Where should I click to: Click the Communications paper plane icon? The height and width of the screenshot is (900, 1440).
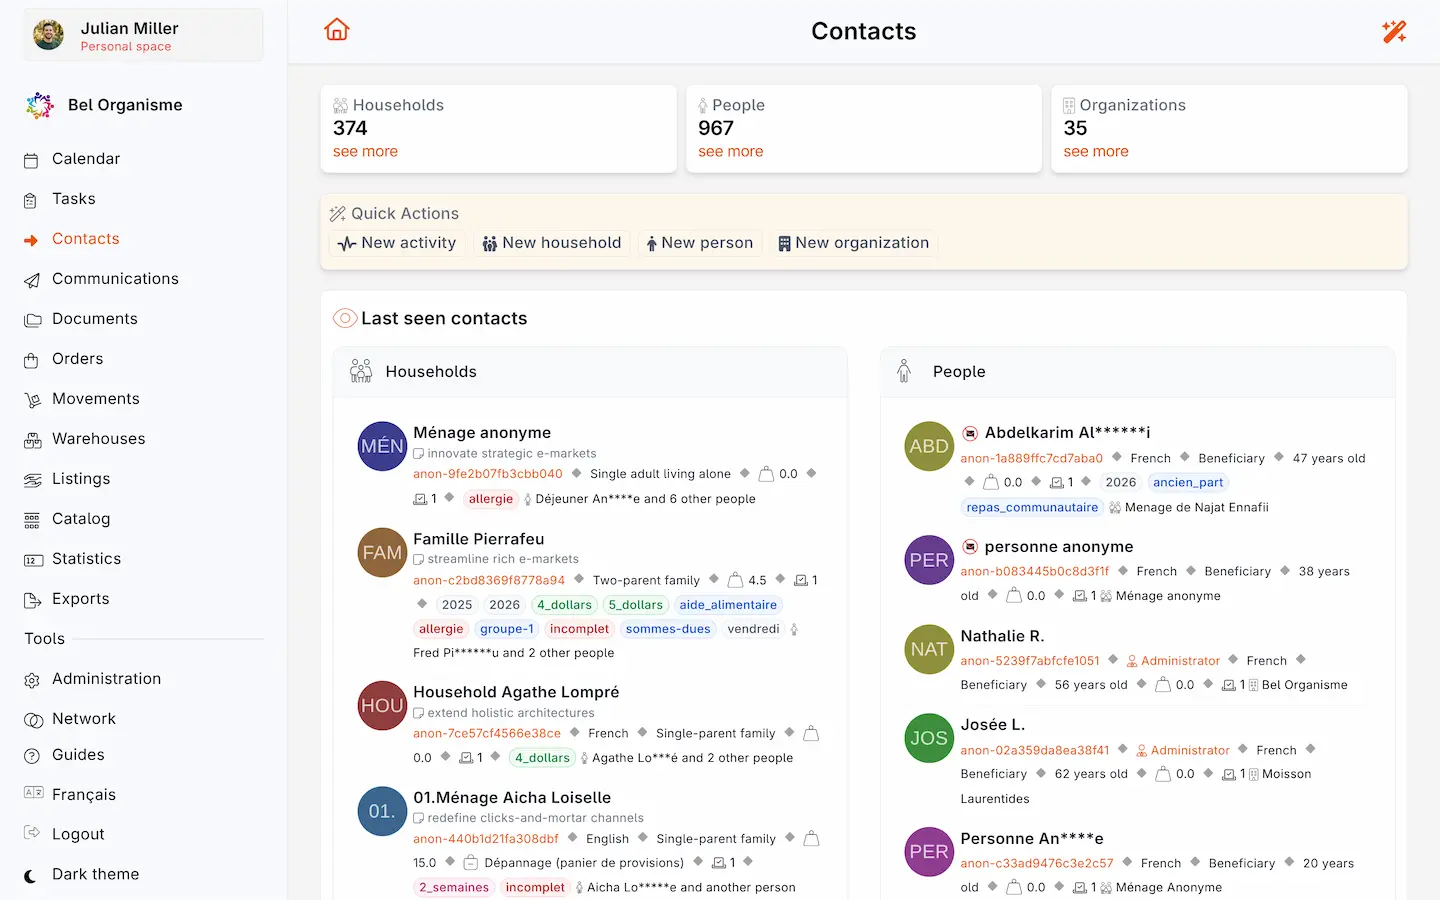point(33,280)
